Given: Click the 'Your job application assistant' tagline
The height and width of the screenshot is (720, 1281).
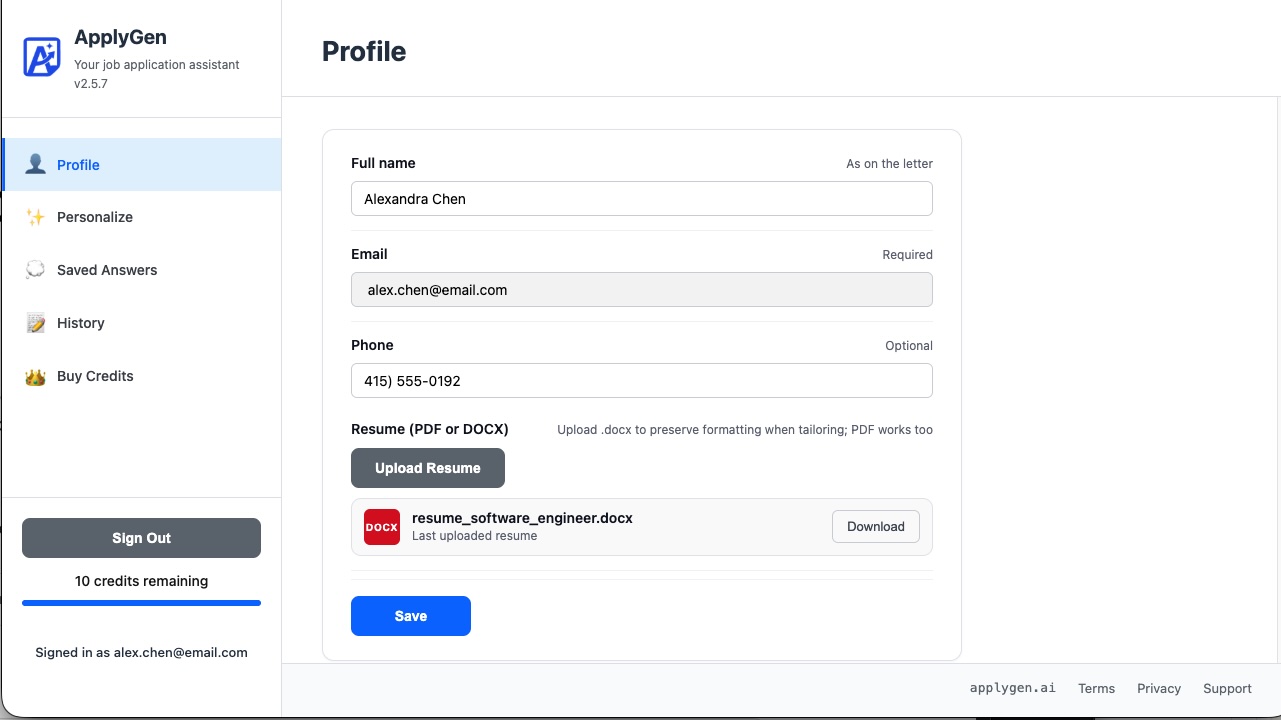Looking at the screenshot, I should tap(157, 65).
